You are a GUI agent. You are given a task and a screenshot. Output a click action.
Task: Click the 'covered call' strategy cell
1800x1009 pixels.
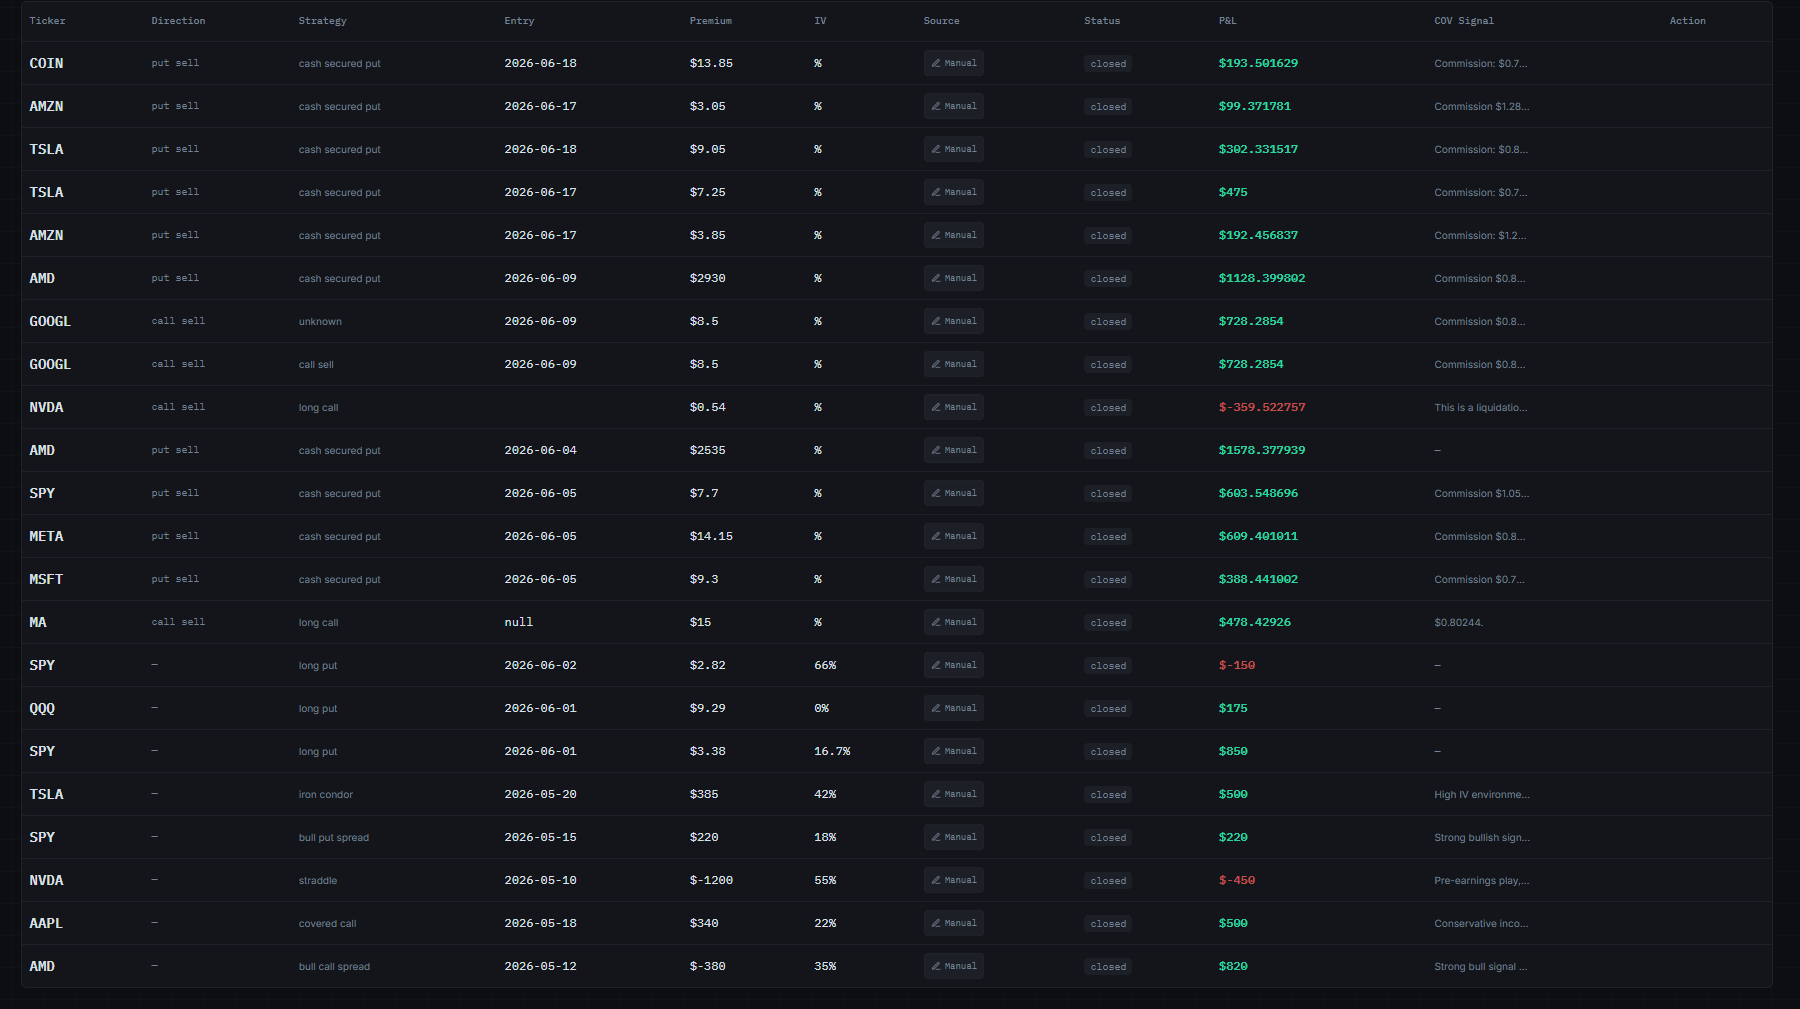[x=327, y=924]
